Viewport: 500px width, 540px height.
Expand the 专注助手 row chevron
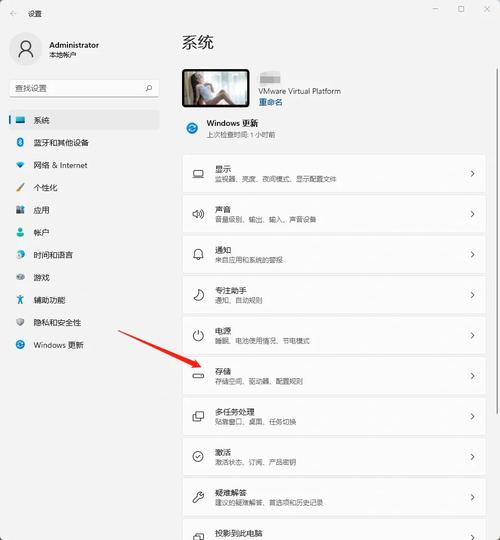coord(472,295)
